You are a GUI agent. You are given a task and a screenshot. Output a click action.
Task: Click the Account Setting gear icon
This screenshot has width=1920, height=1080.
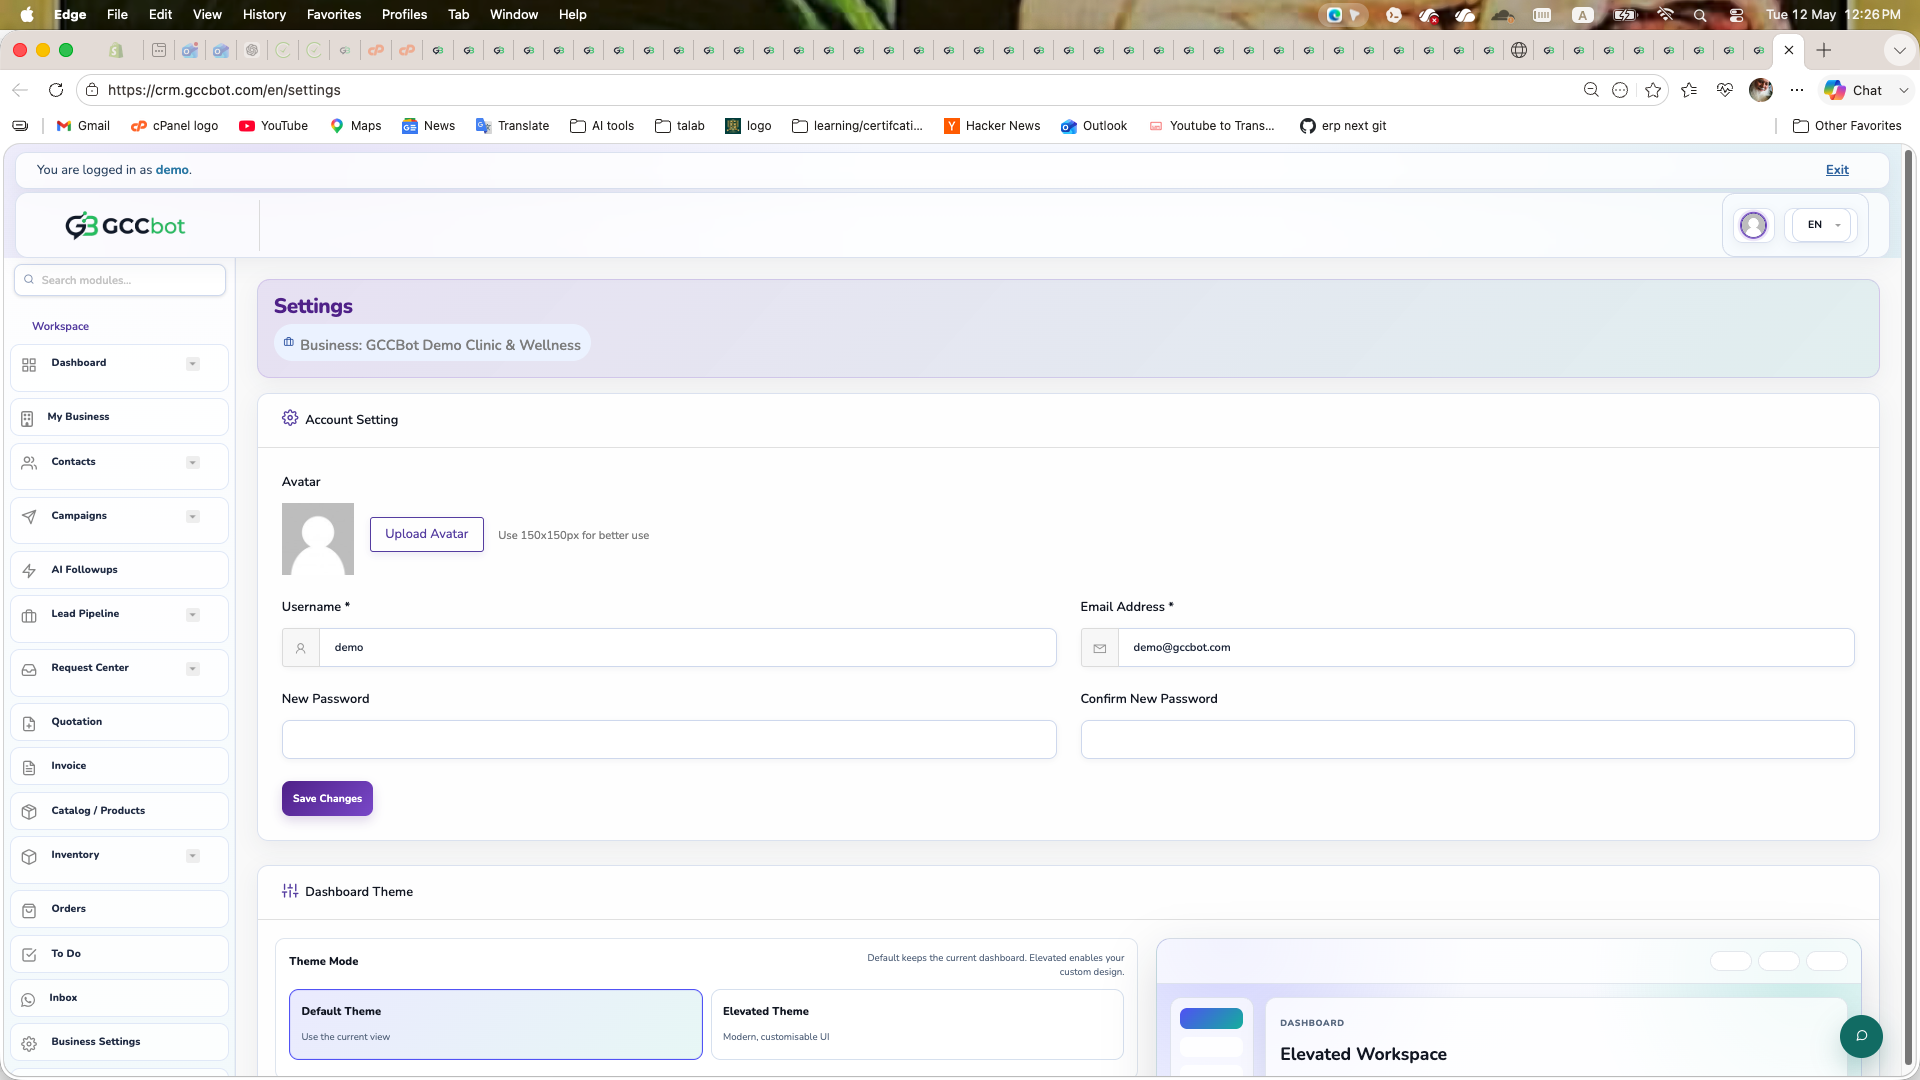(x=290, y=418)
